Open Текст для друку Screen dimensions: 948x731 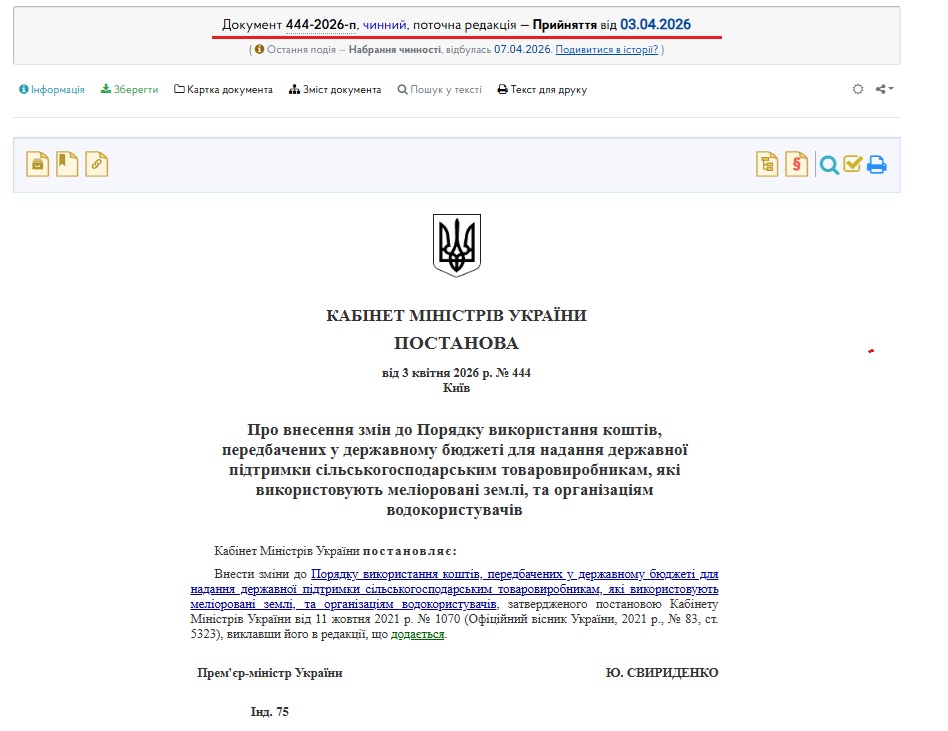click(x=542, y=89)
